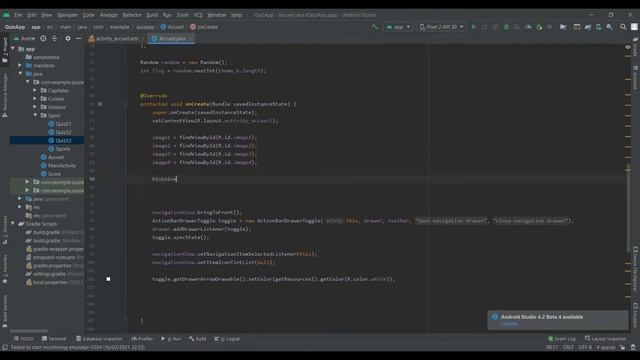This screenshot has height=360, width=640.
Task: Select the sampledata folder
Action: click(42, 57)
